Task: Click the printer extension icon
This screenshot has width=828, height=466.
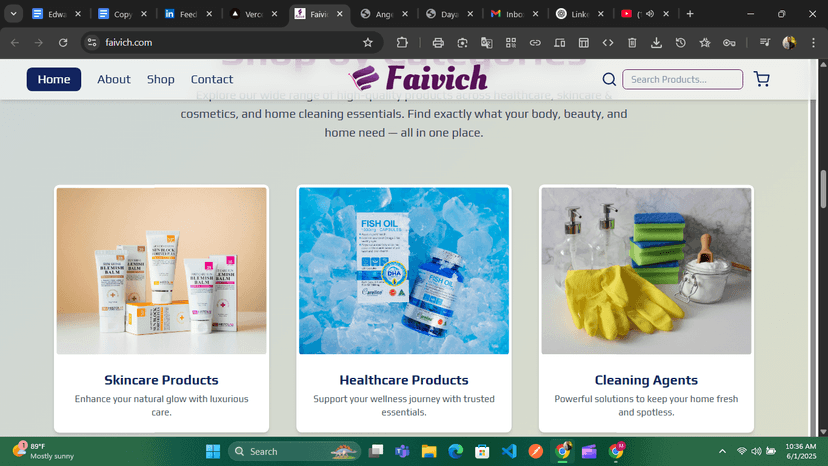Action: coord(438,43)
